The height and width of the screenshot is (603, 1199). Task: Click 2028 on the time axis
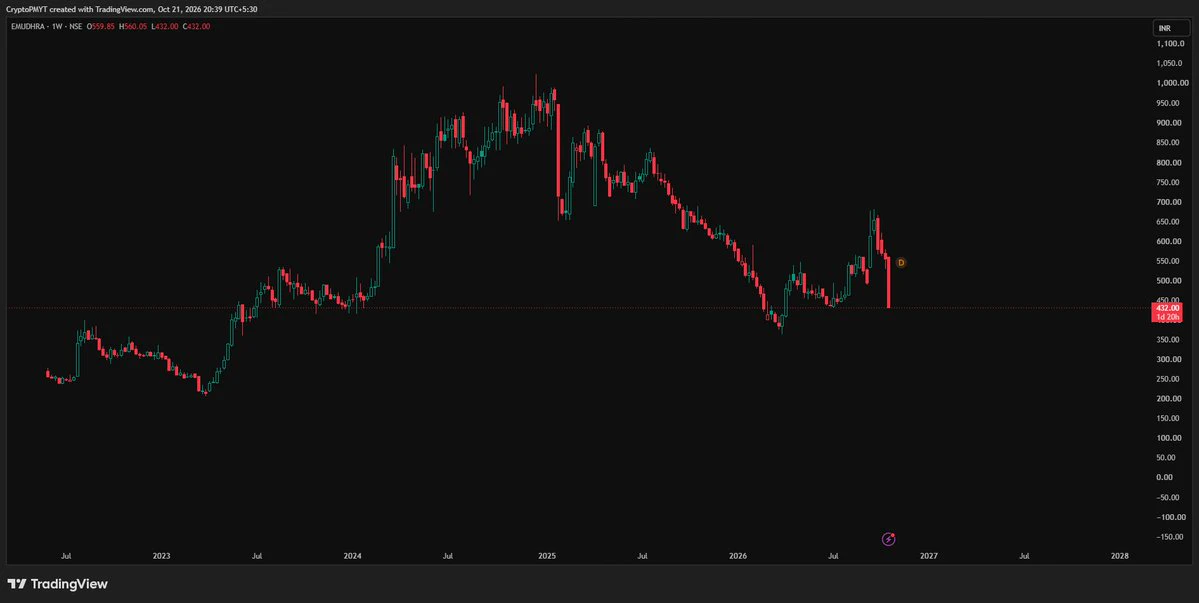coord(1119,556)
